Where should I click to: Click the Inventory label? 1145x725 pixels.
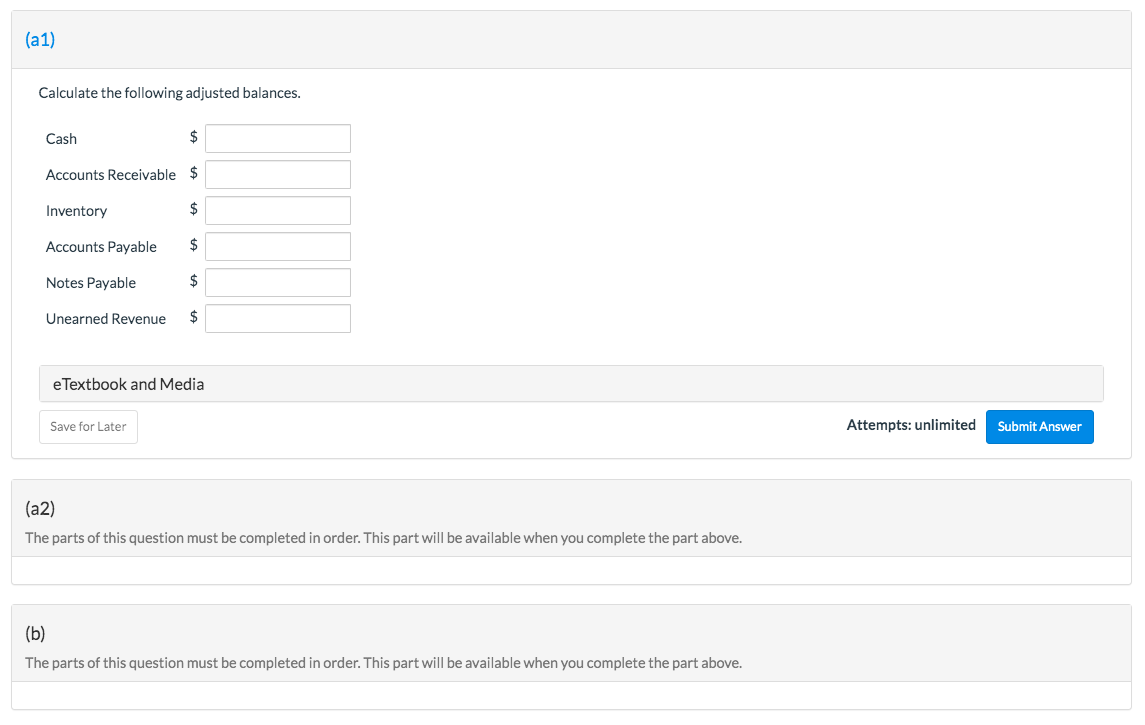[77, 211]
